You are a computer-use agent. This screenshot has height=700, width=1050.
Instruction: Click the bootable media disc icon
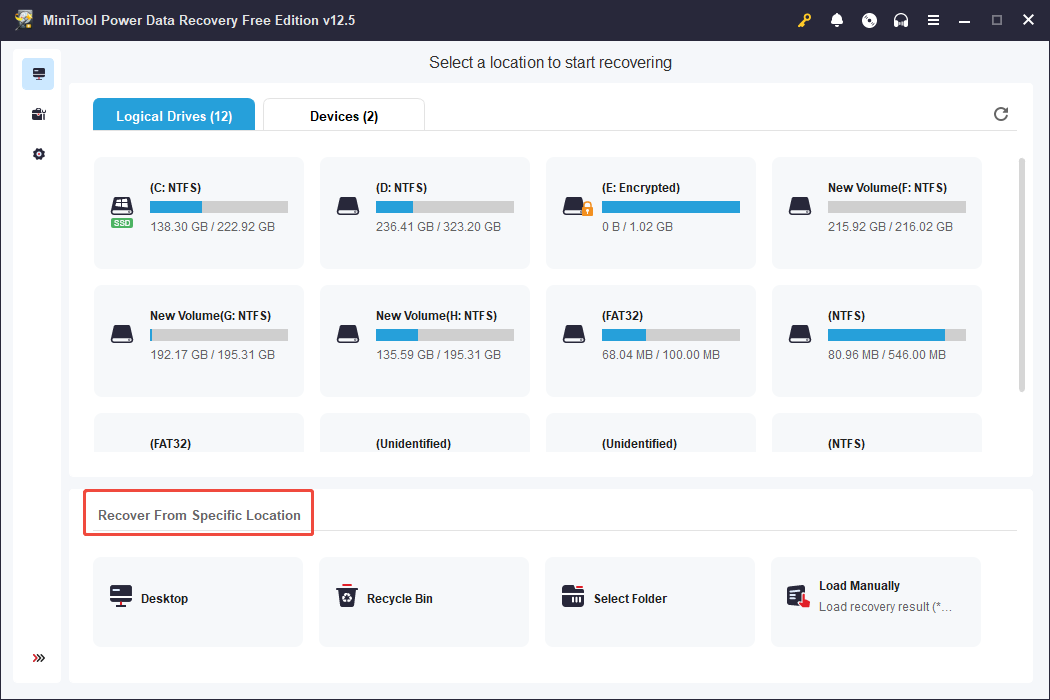tap(869, 20)
